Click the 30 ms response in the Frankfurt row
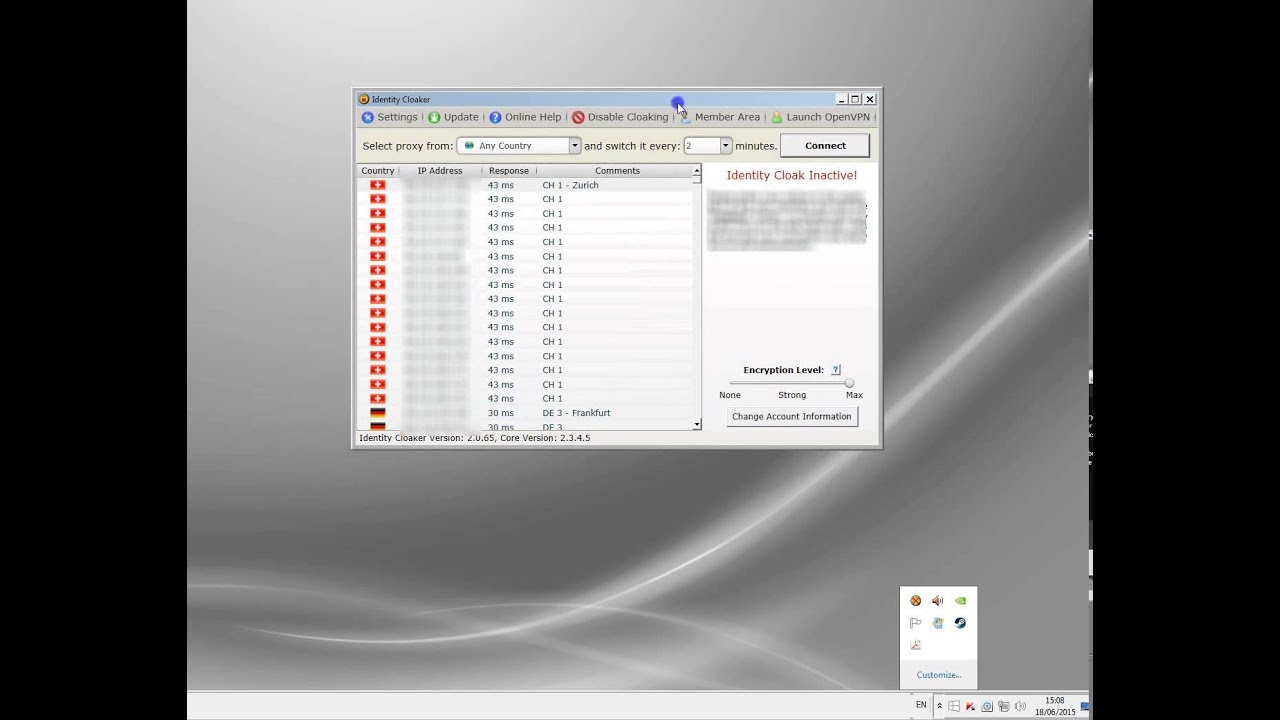Image resolution: width=1280 pixels, height=720 pixels. [501, 413]
